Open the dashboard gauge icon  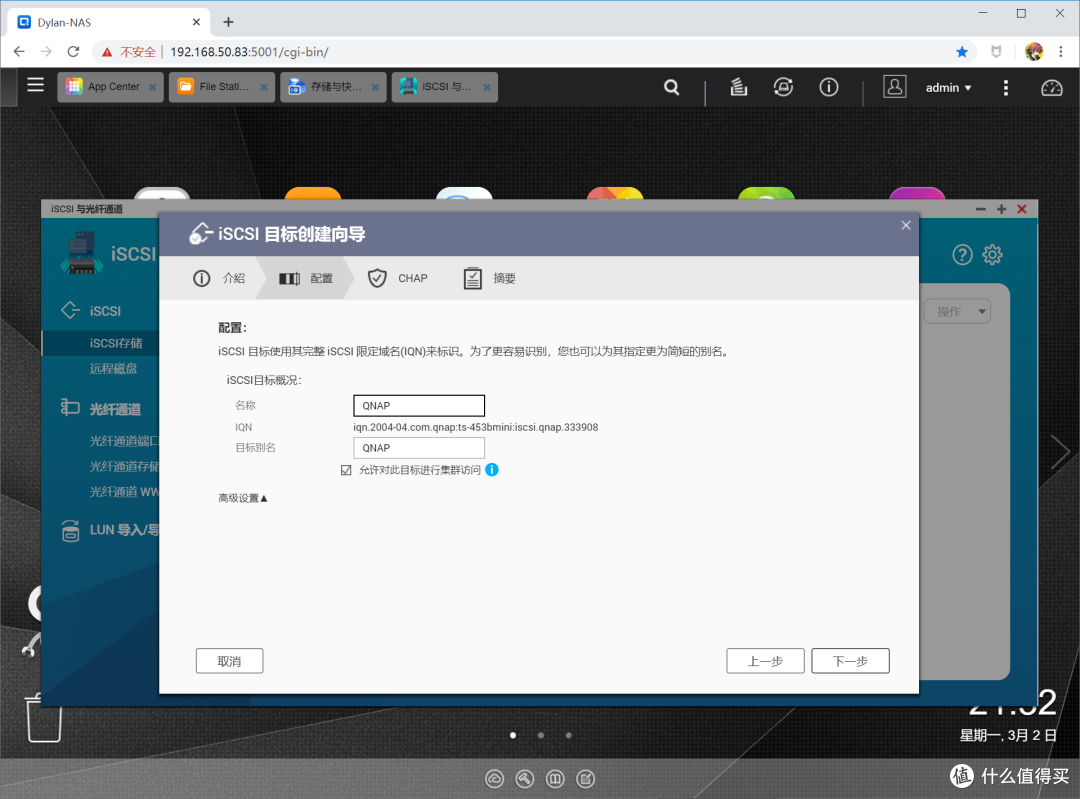point(1051,87)
